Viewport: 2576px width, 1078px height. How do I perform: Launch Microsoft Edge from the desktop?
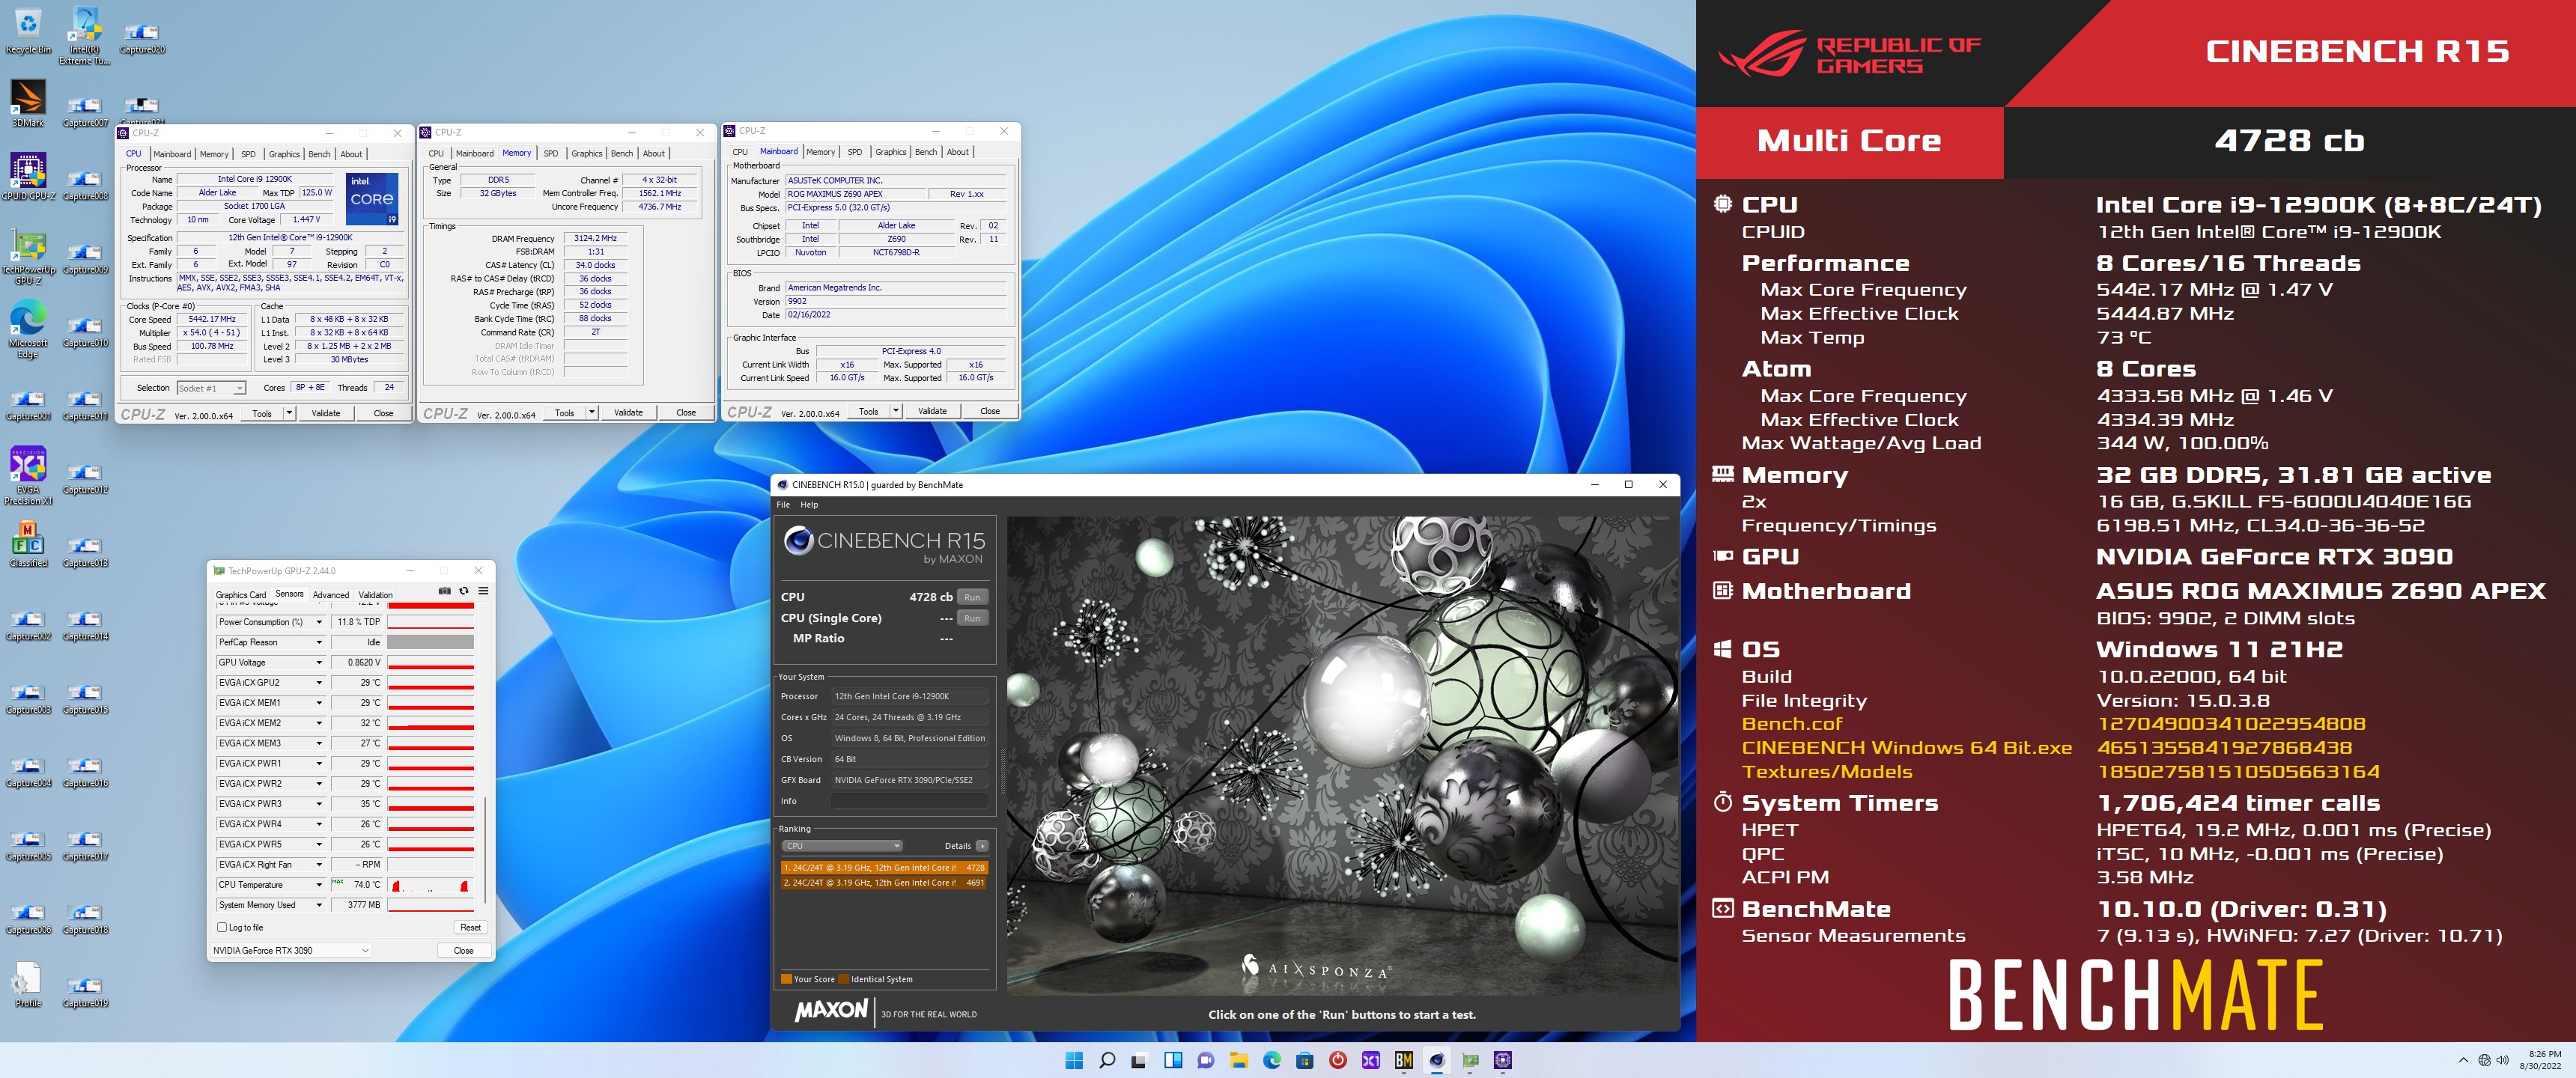[x=28, y=330]
